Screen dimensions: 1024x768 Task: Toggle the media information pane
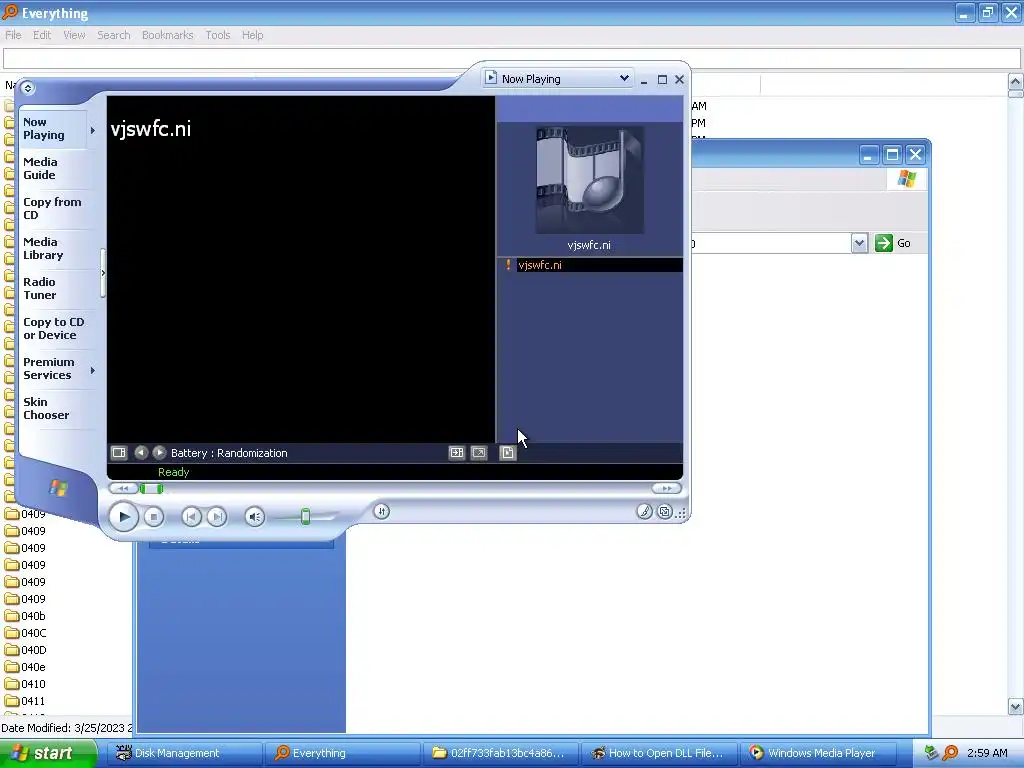pos(507,453)
